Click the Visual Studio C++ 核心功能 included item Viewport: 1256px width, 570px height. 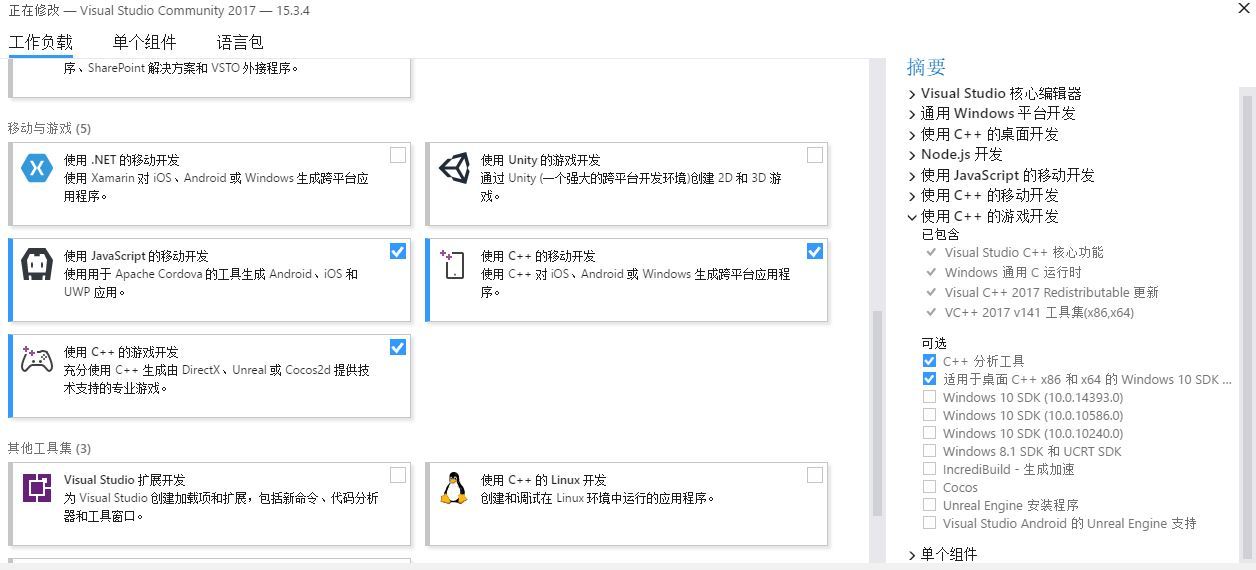tap(1024, 253)
